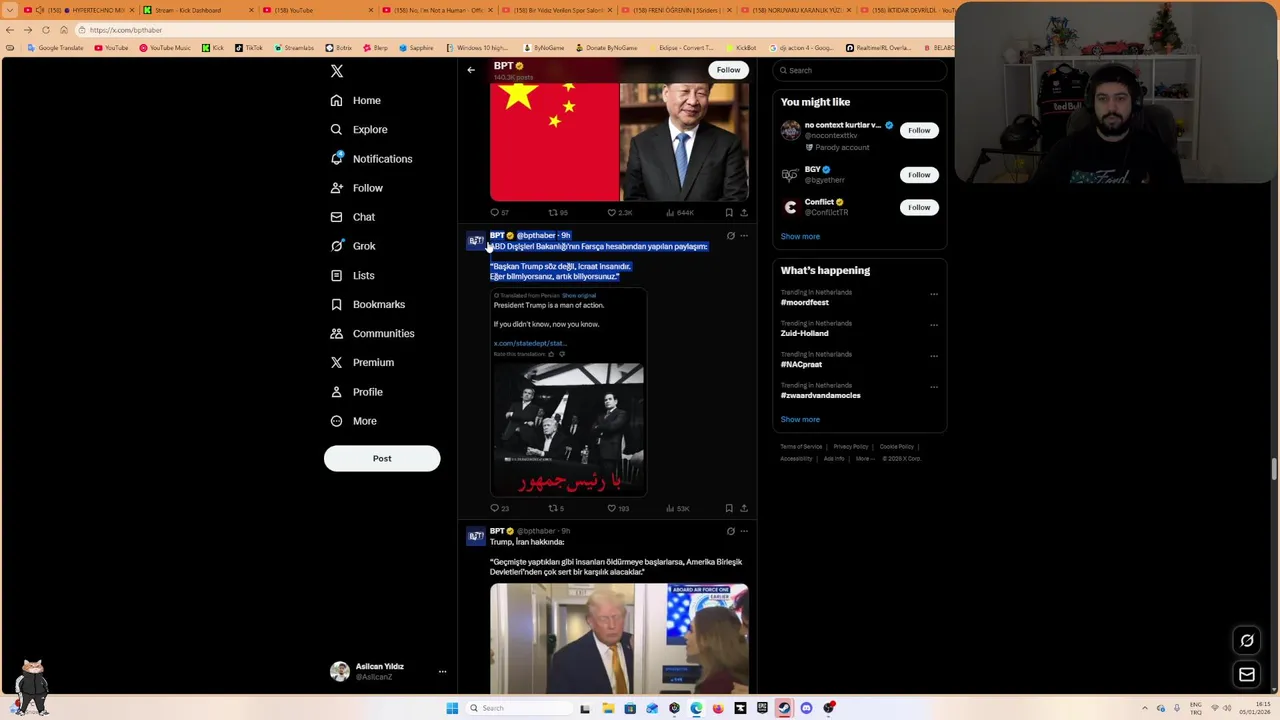The height and width of the screenshot is (720, 1280).
Task: Click the Premium X icon in sidebar
Action: (337, 362)
